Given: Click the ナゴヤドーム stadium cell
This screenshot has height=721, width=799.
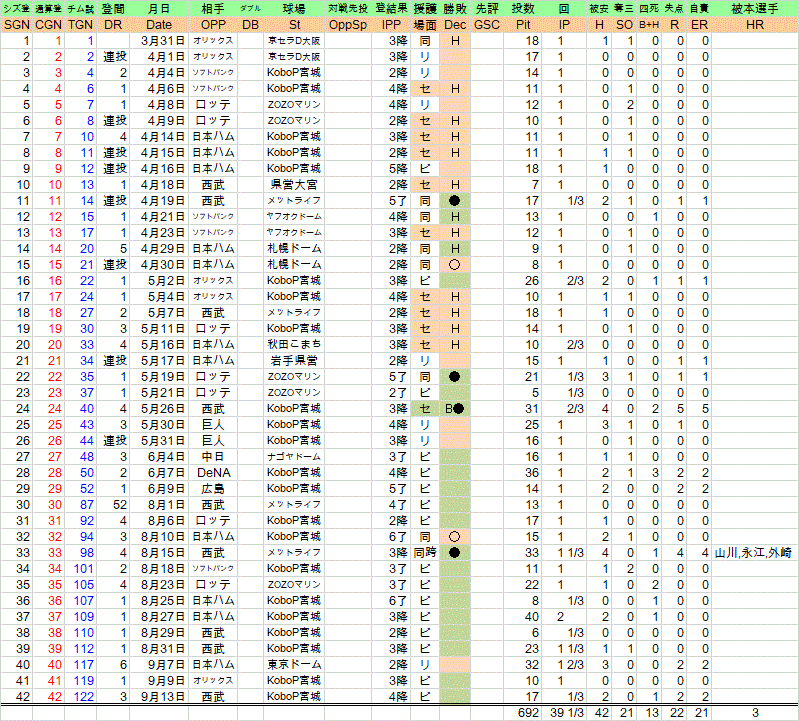Looking at the screenshot, I should pyautogui.click(x=294, y=457).
